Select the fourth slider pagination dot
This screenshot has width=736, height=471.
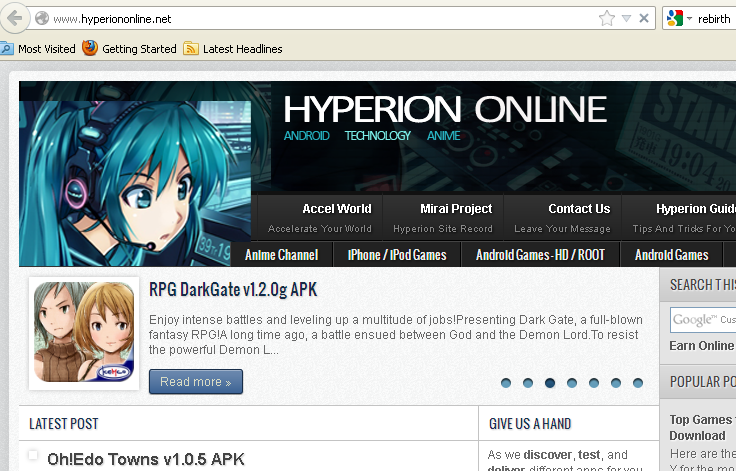click(x=572, y=383)
